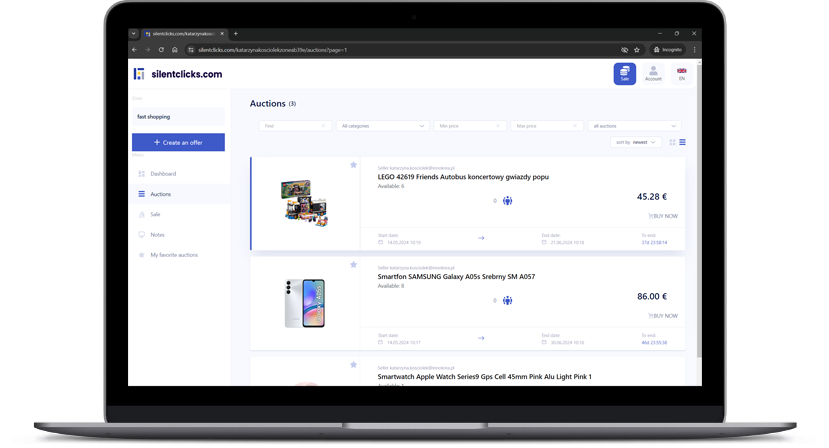Open a new browser tab
The image size is (829, 448).
(236, 33)
